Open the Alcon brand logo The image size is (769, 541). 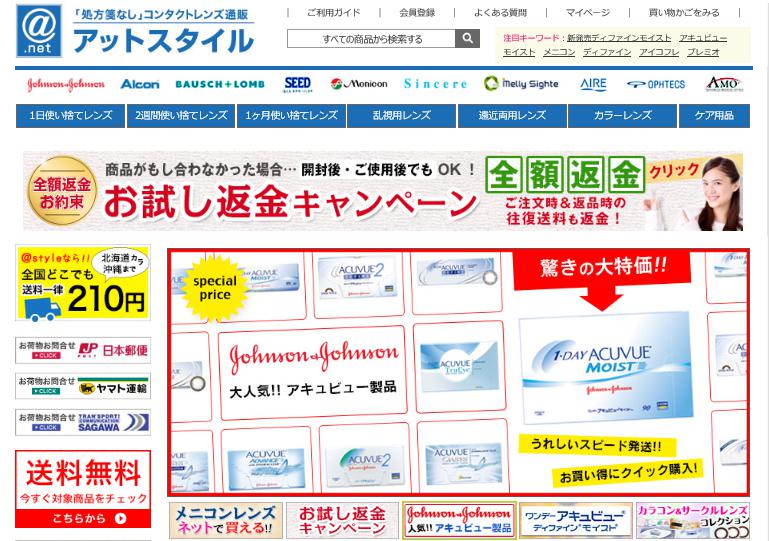(140, 84)
